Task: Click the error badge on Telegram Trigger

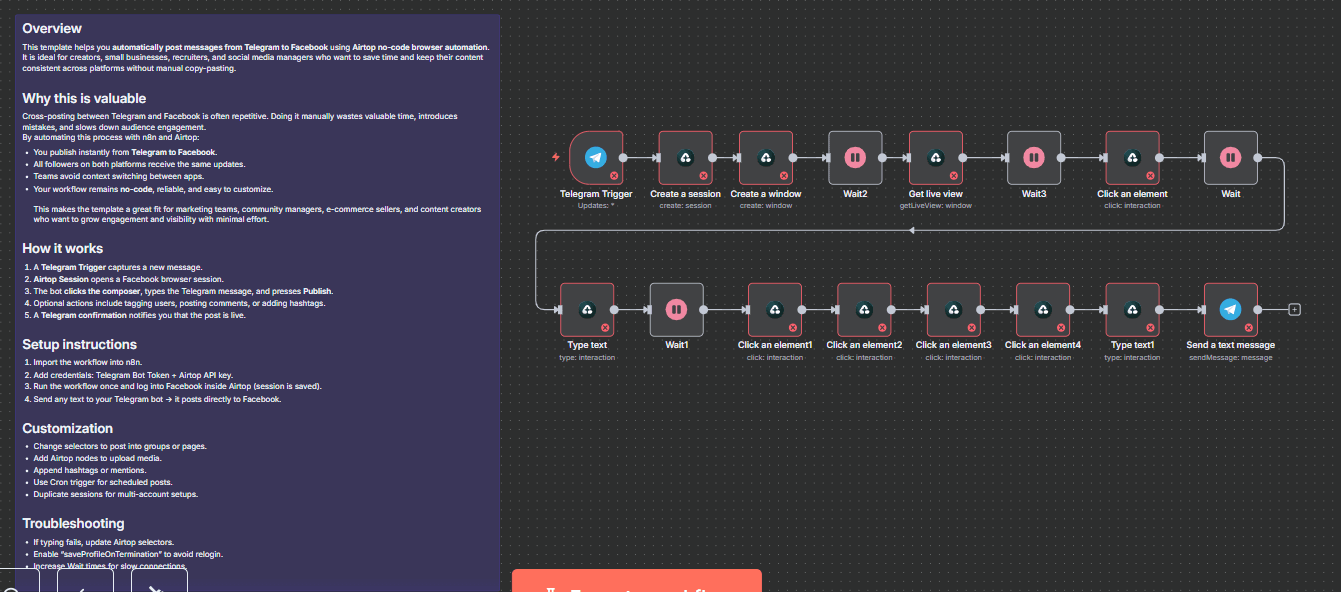Action: 614,175
